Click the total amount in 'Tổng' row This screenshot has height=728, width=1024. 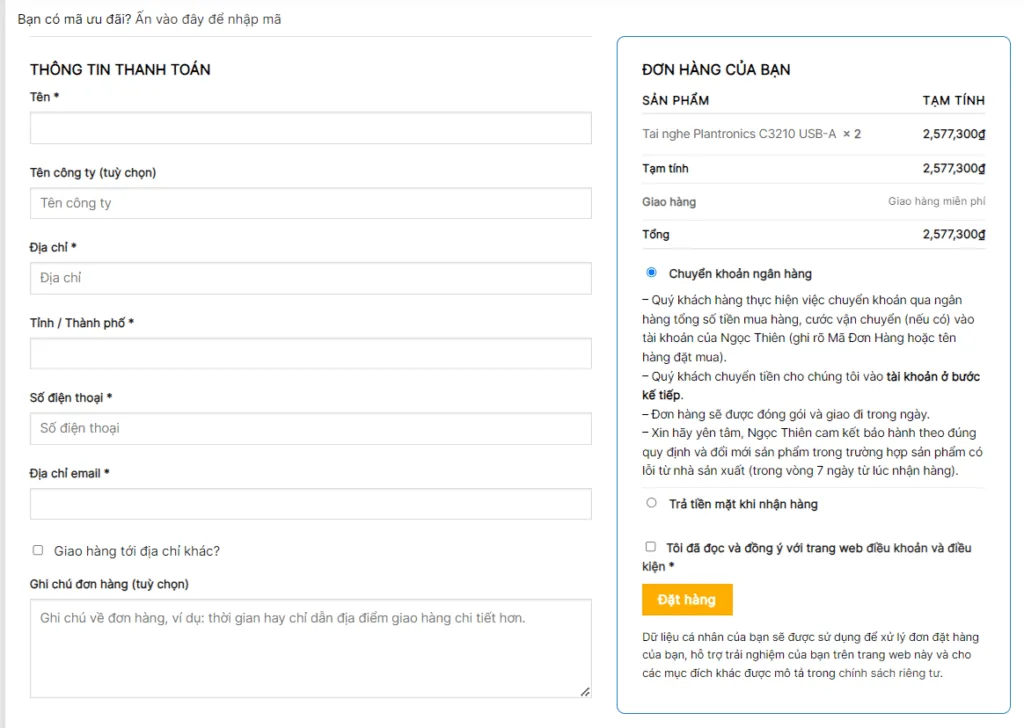click(x=953, y=235)
